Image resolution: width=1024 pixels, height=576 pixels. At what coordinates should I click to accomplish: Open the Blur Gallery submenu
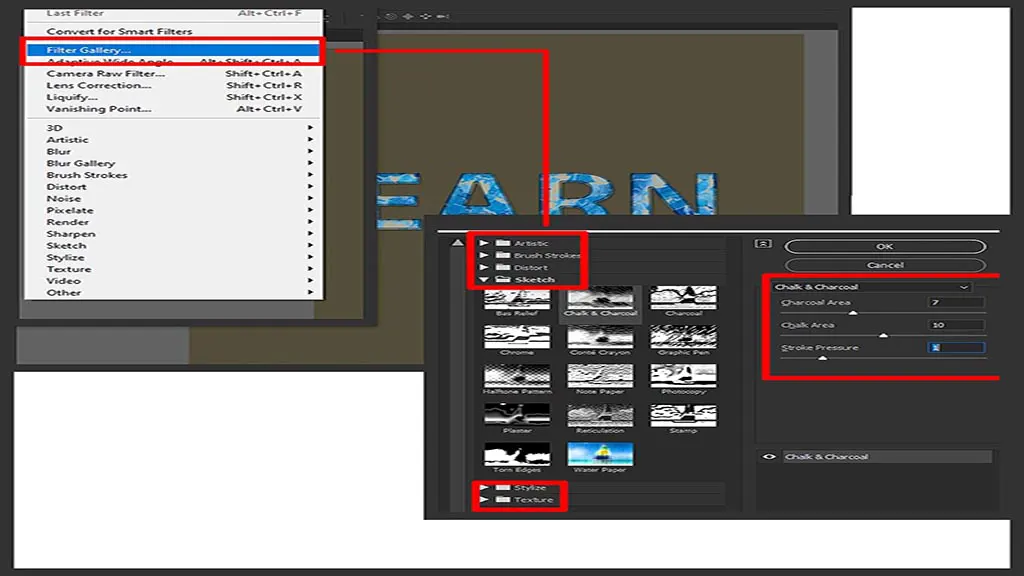tap(174, 163)
